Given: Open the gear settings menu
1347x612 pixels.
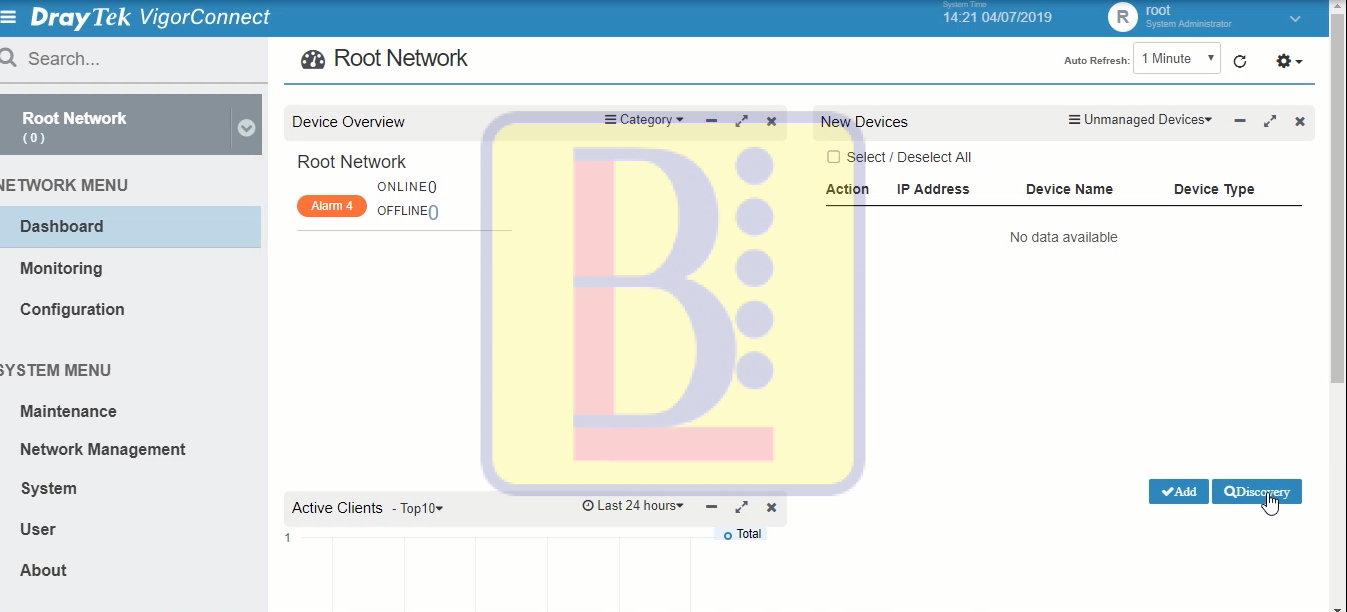Looking at the screenshot, I should click(1288, 61).
